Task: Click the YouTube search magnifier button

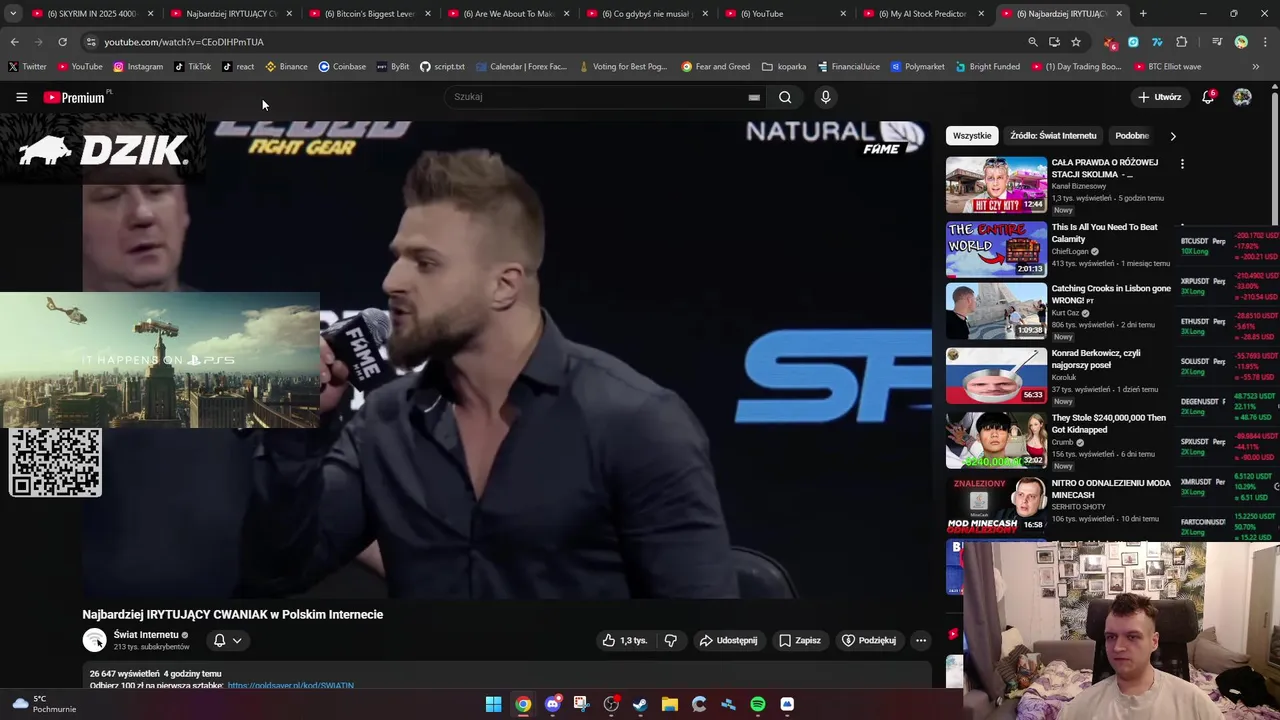Action: (x=785, y=97)
